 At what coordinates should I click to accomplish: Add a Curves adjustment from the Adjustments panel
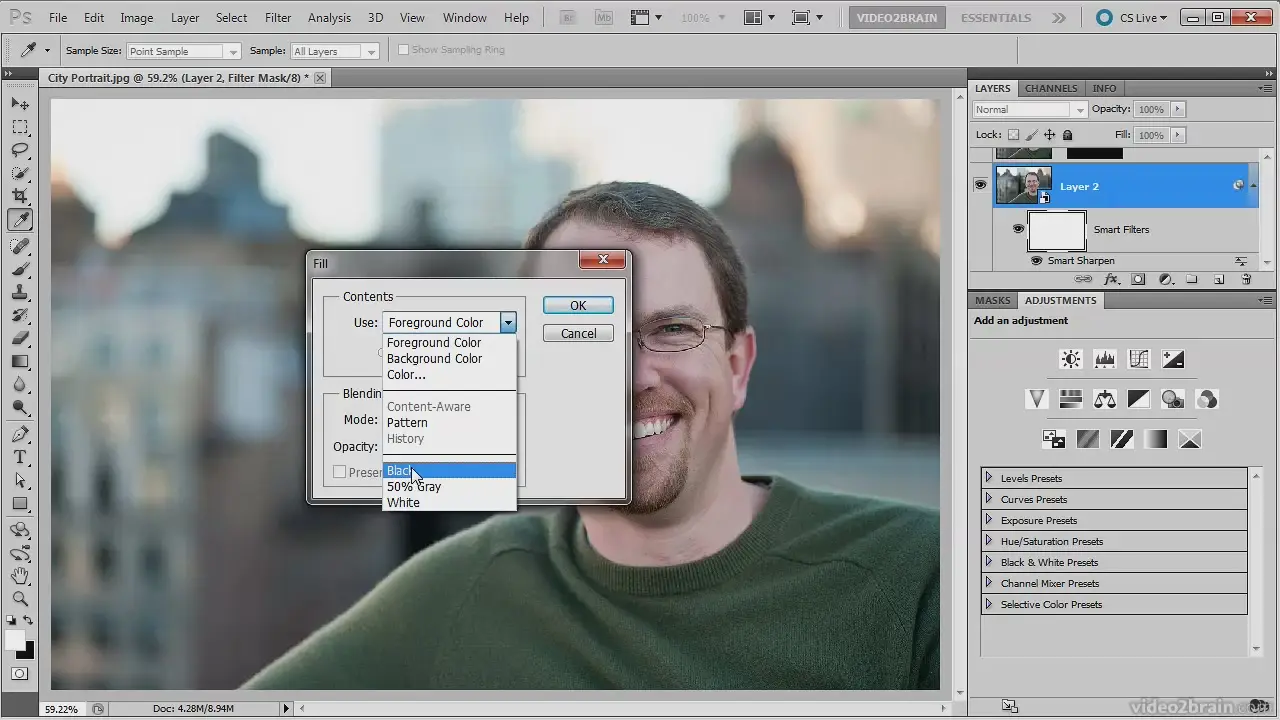click(1139, 359)
